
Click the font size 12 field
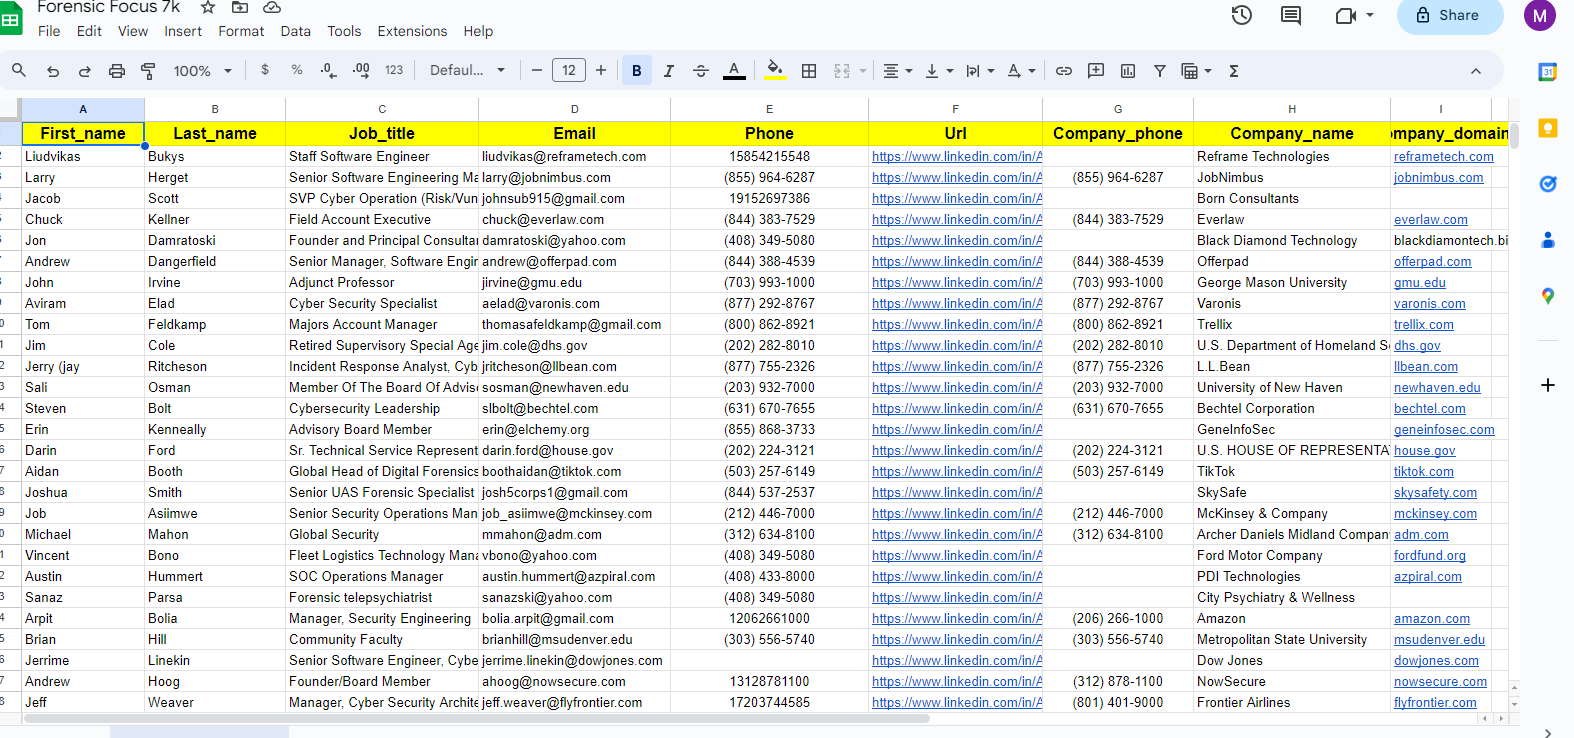coord(569,70)
